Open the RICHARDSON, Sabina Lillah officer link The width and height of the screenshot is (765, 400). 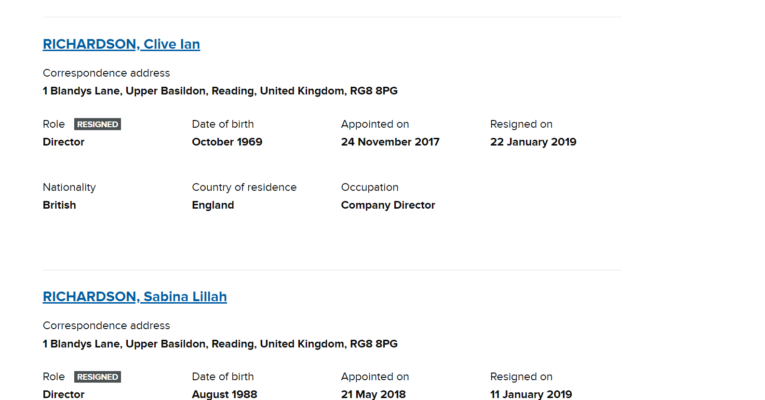pos(134,297)
